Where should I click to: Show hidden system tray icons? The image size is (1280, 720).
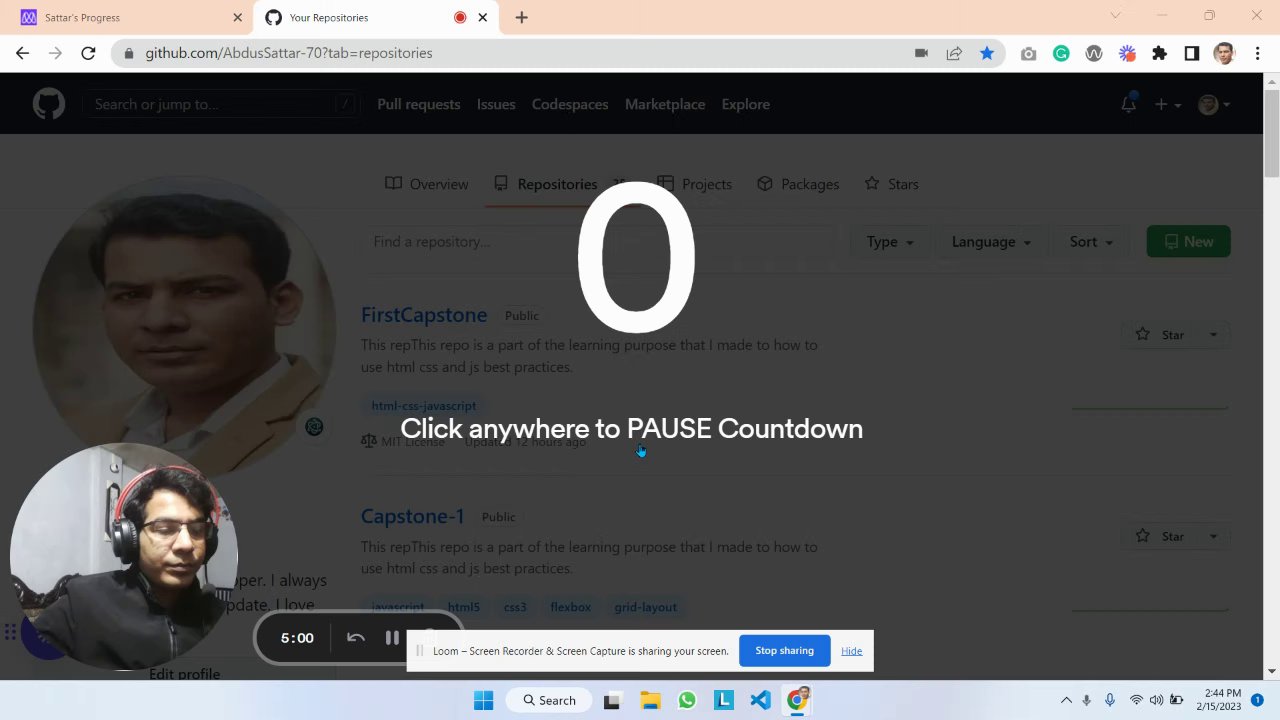[1066, 700]
